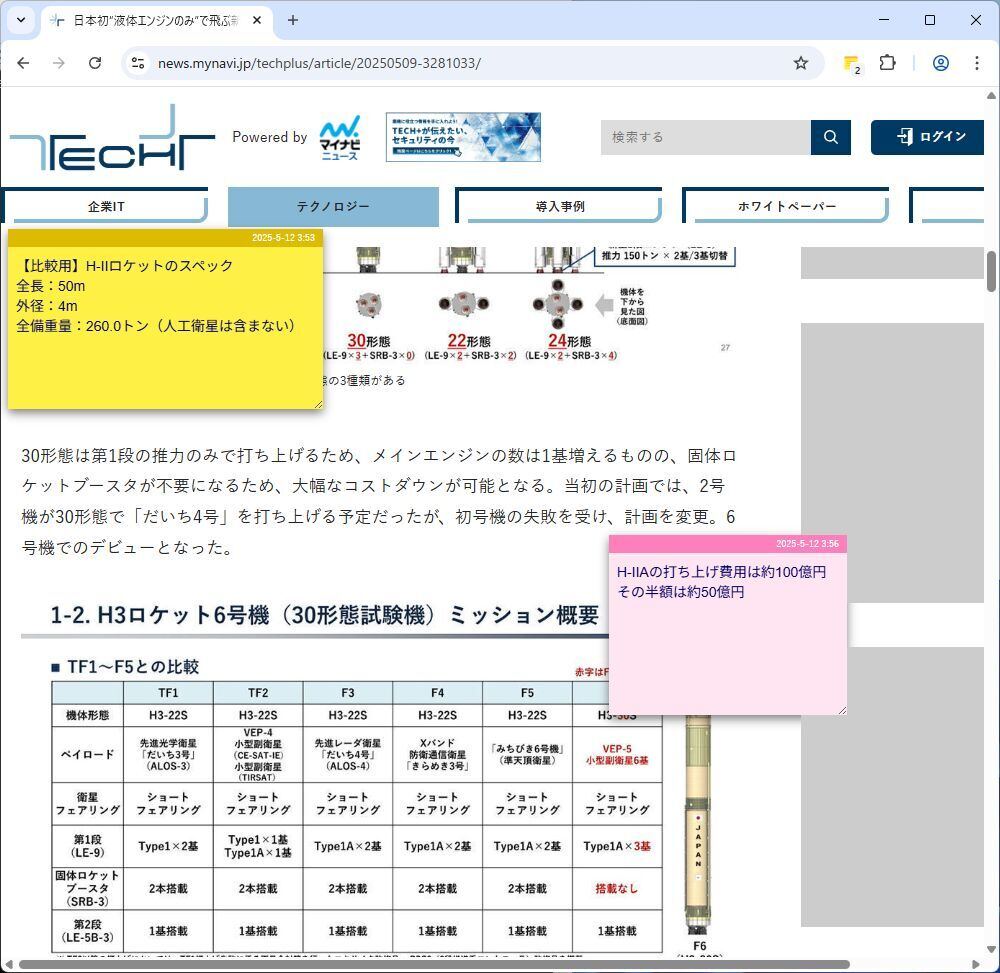Minimize the browser window
The width and height of the screenshot is (1000, 973).
click(x=884, y=20)
